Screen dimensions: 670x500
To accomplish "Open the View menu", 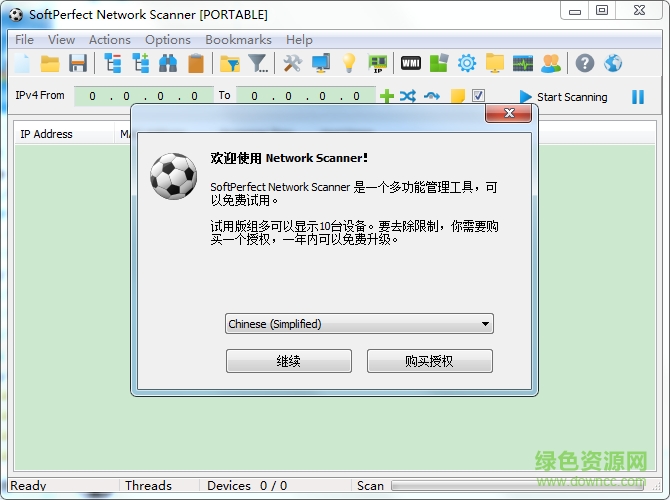I will tap(62, 40).
